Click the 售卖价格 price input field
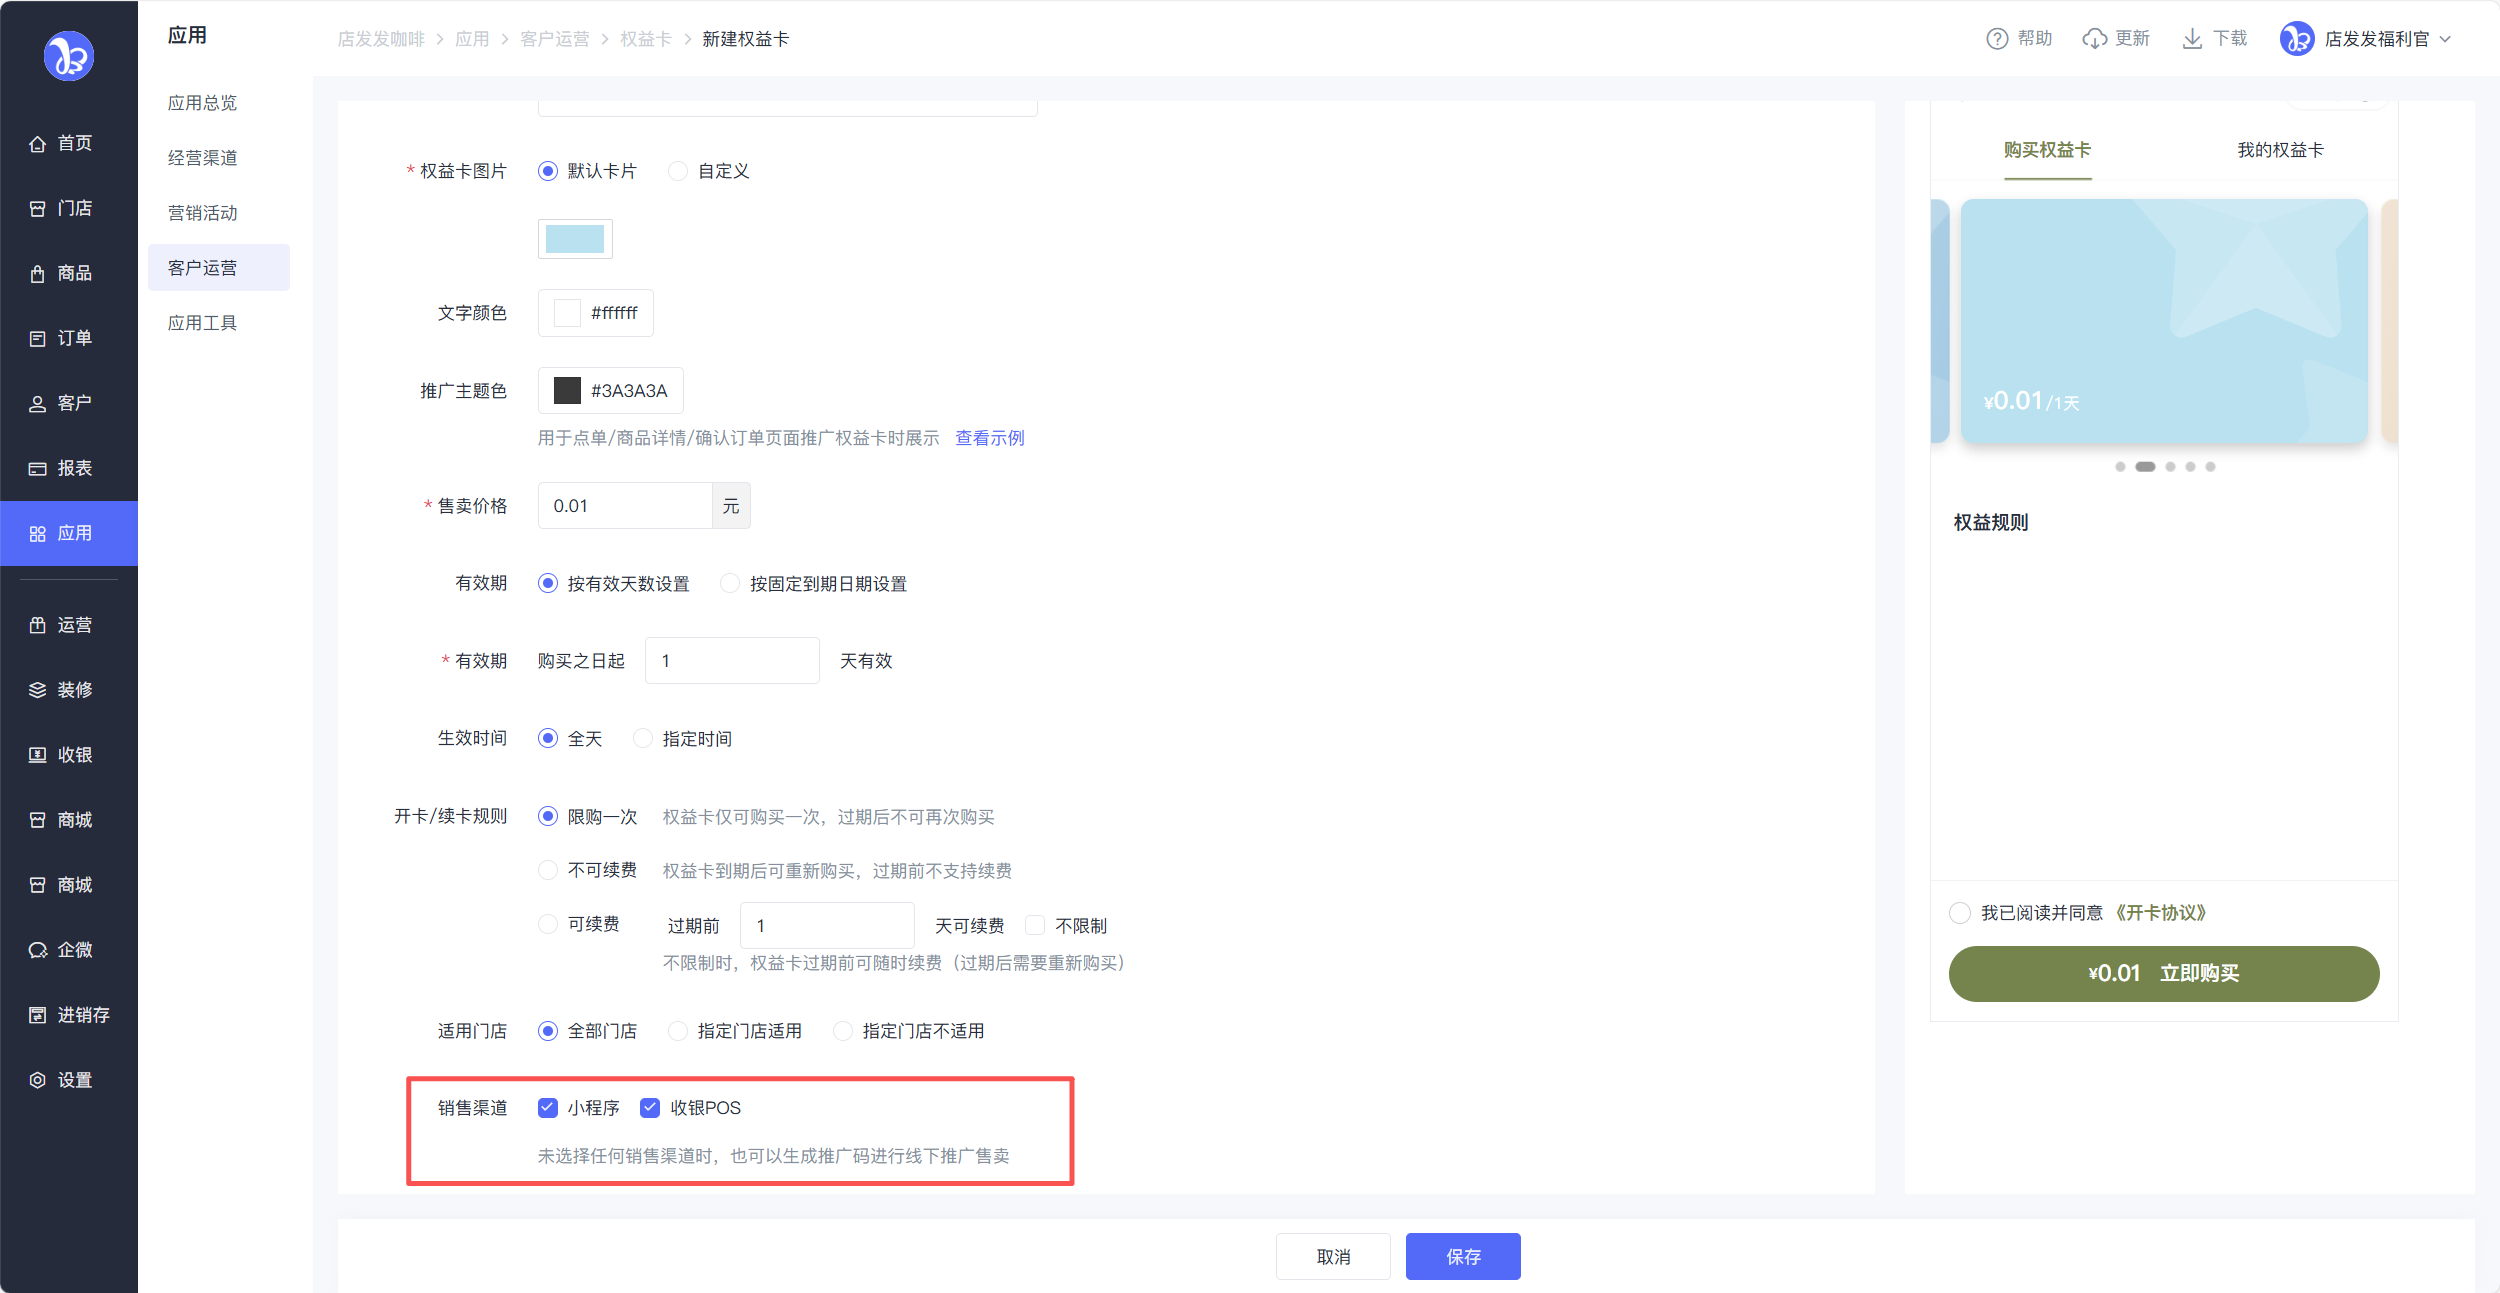This screenshot has width=2500, height=1293. point(625,506)
